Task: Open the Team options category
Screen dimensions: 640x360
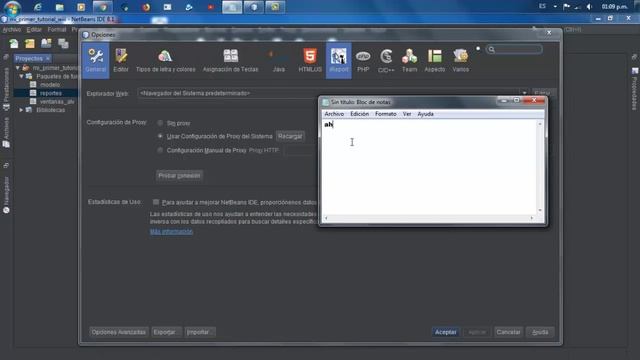Action: (409, 60)
